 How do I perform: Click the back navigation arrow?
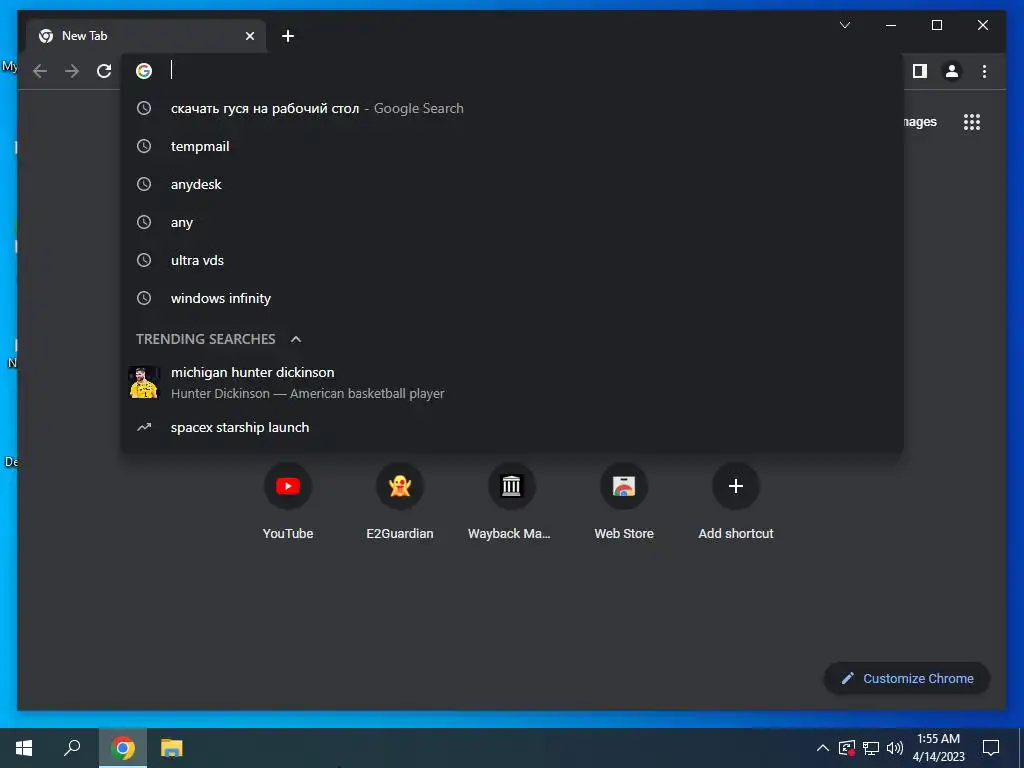pyautogui.click(x=40, y=71)
